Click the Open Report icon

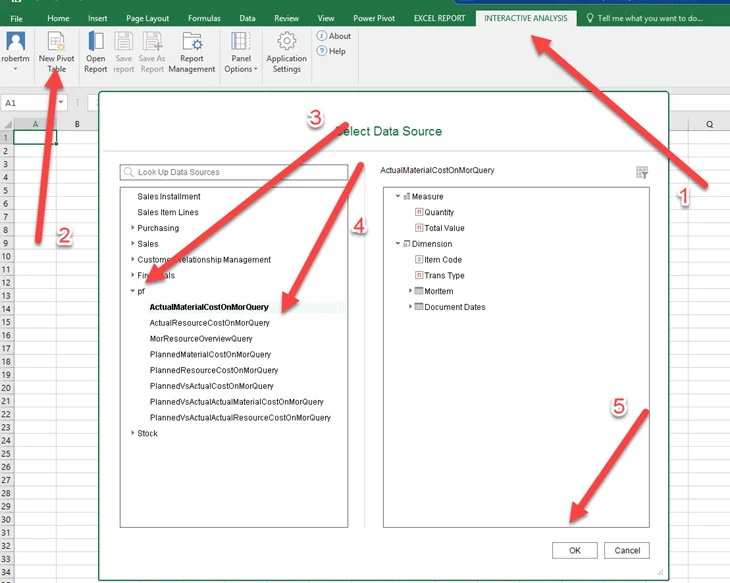[x=96, y=42]
